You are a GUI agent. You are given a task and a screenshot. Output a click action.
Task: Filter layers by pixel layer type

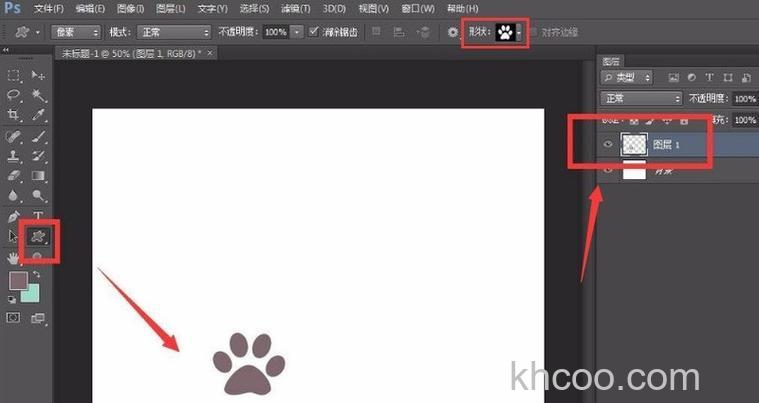[x=673, y=77]
